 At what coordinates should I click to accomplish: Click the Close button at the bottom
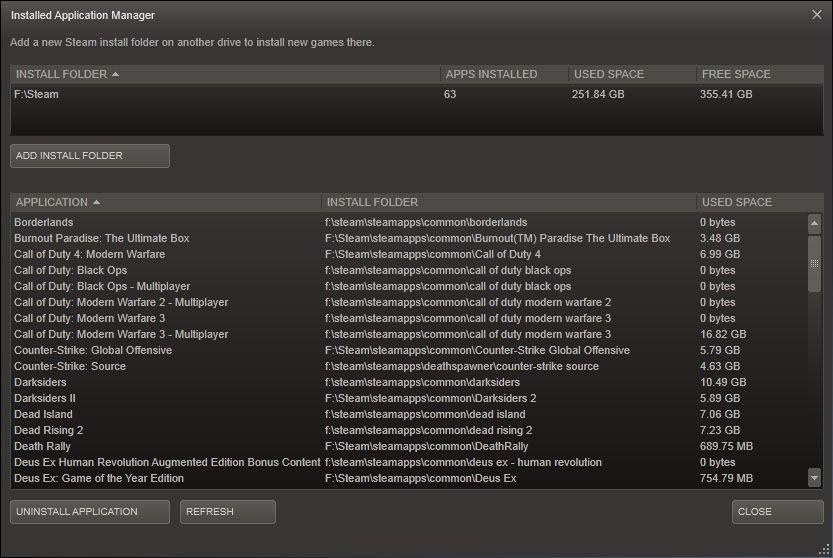click(777, 512)
